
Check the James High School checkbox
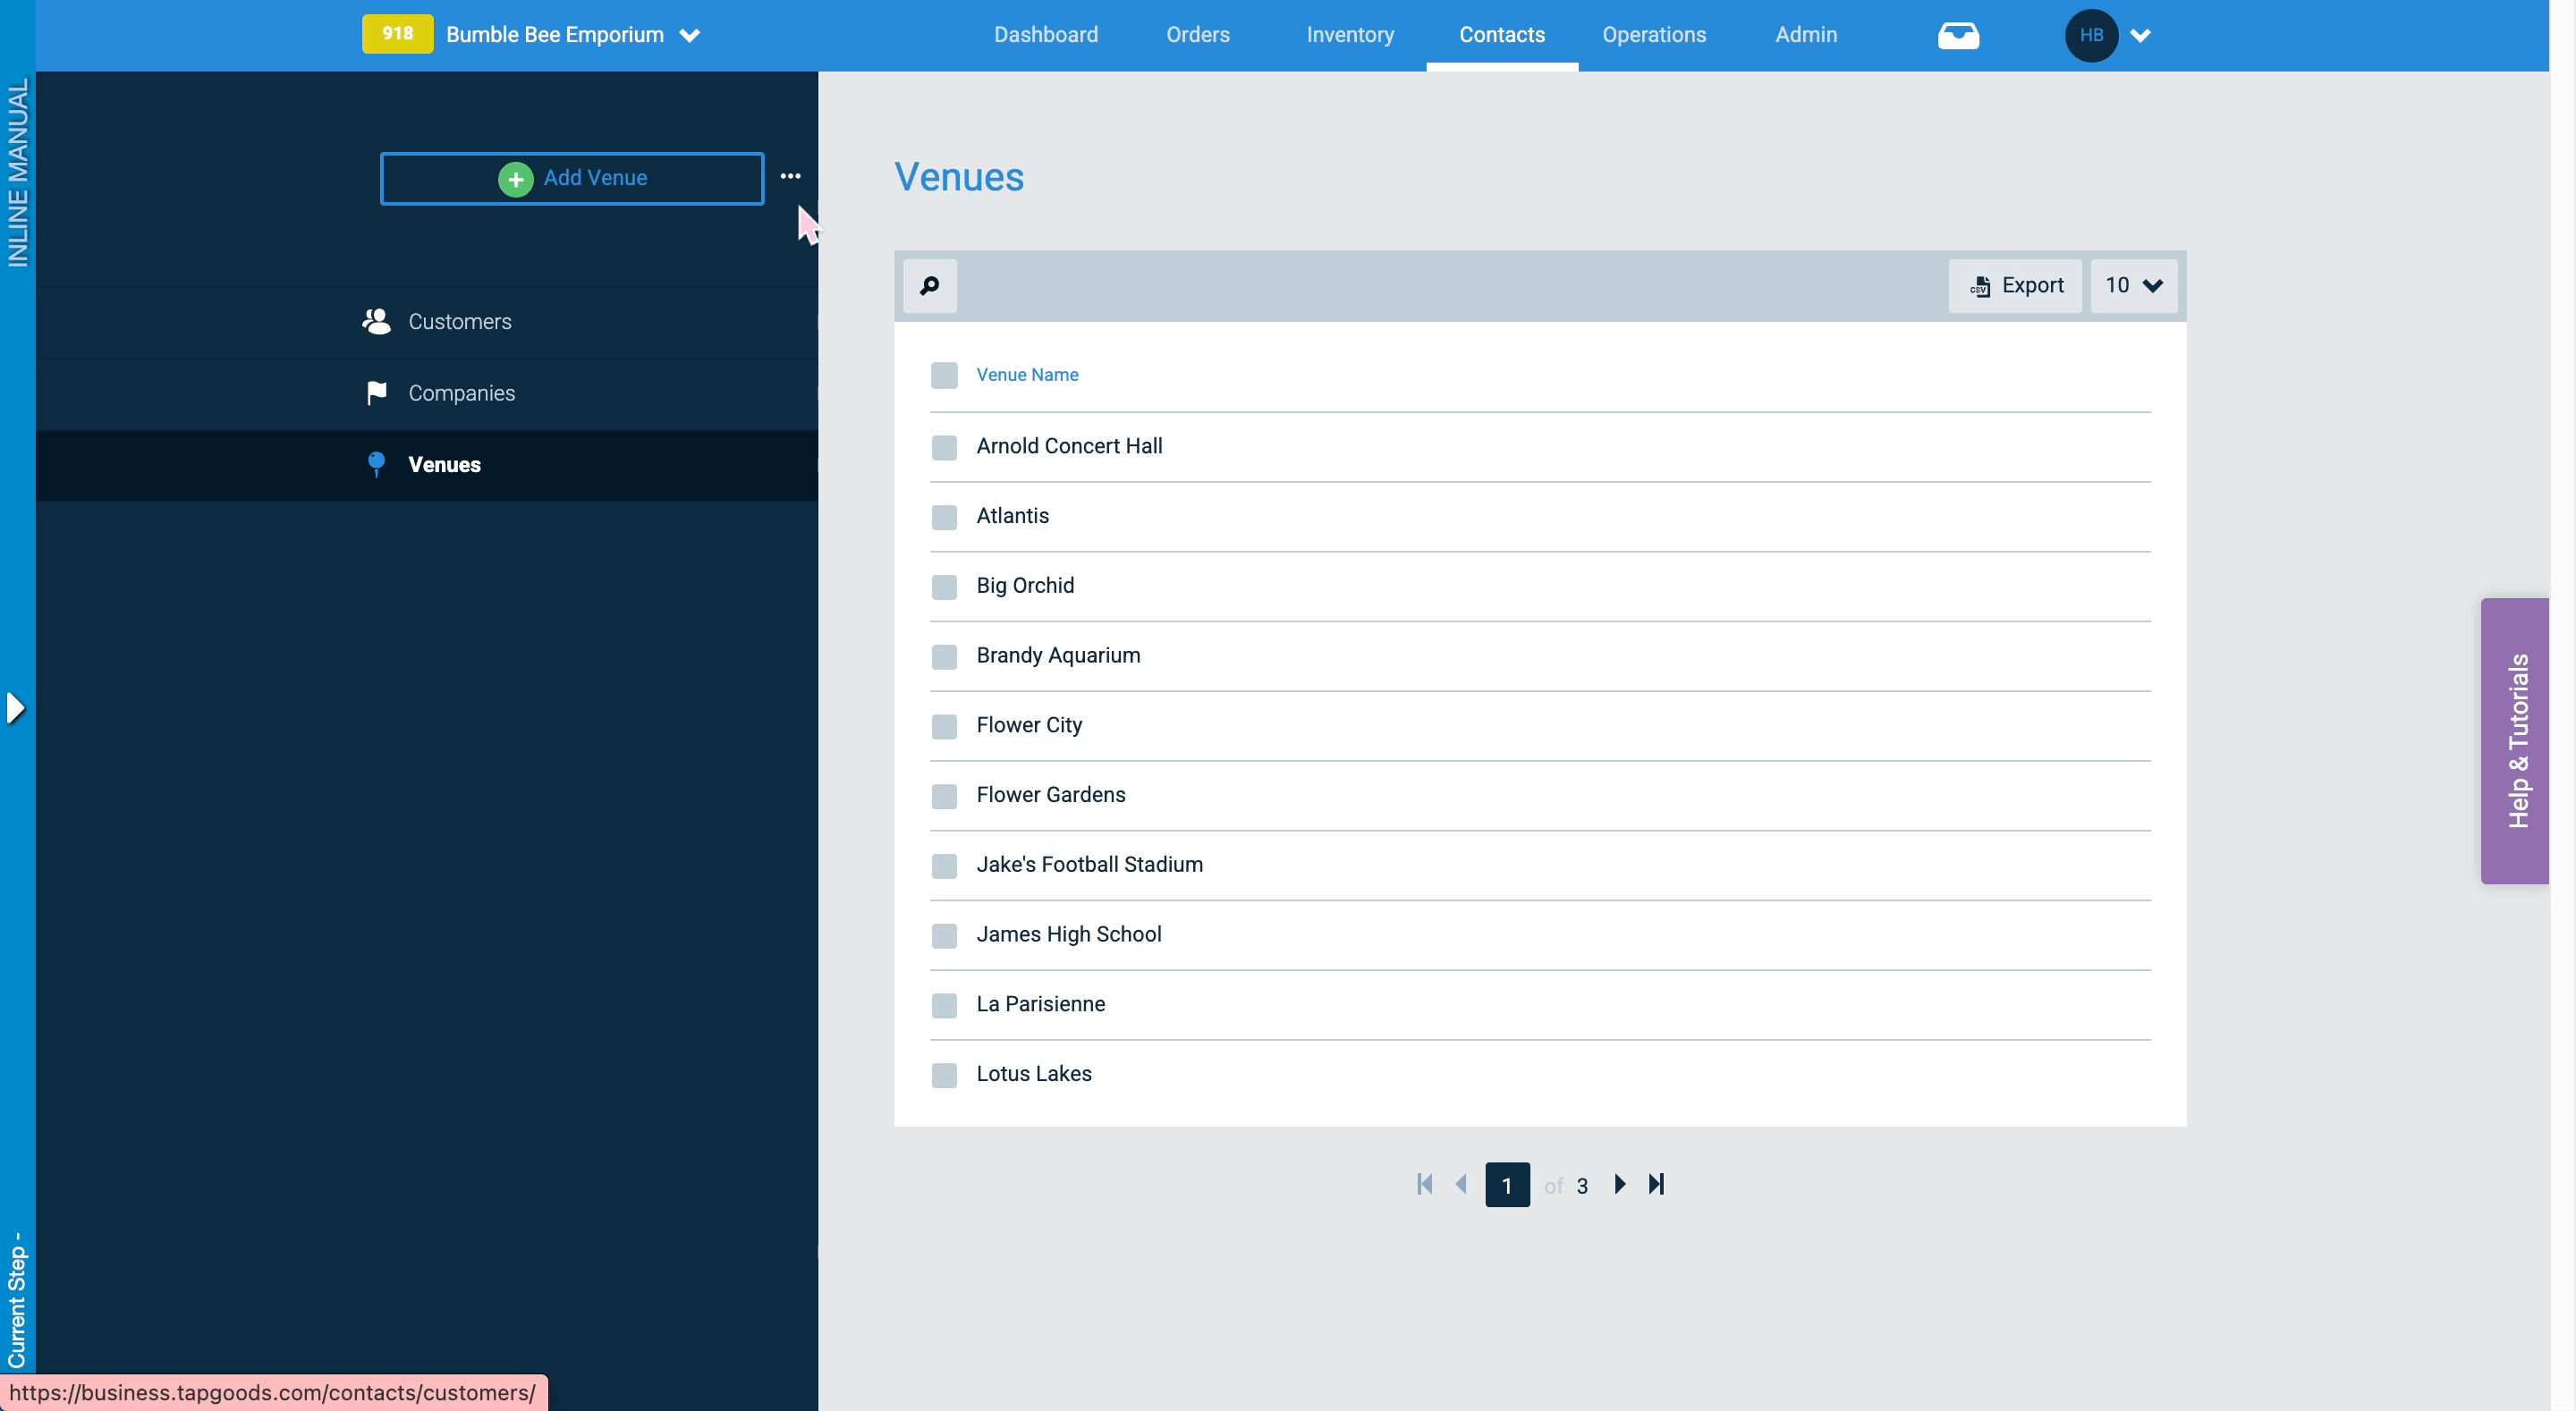coord(944,936)
